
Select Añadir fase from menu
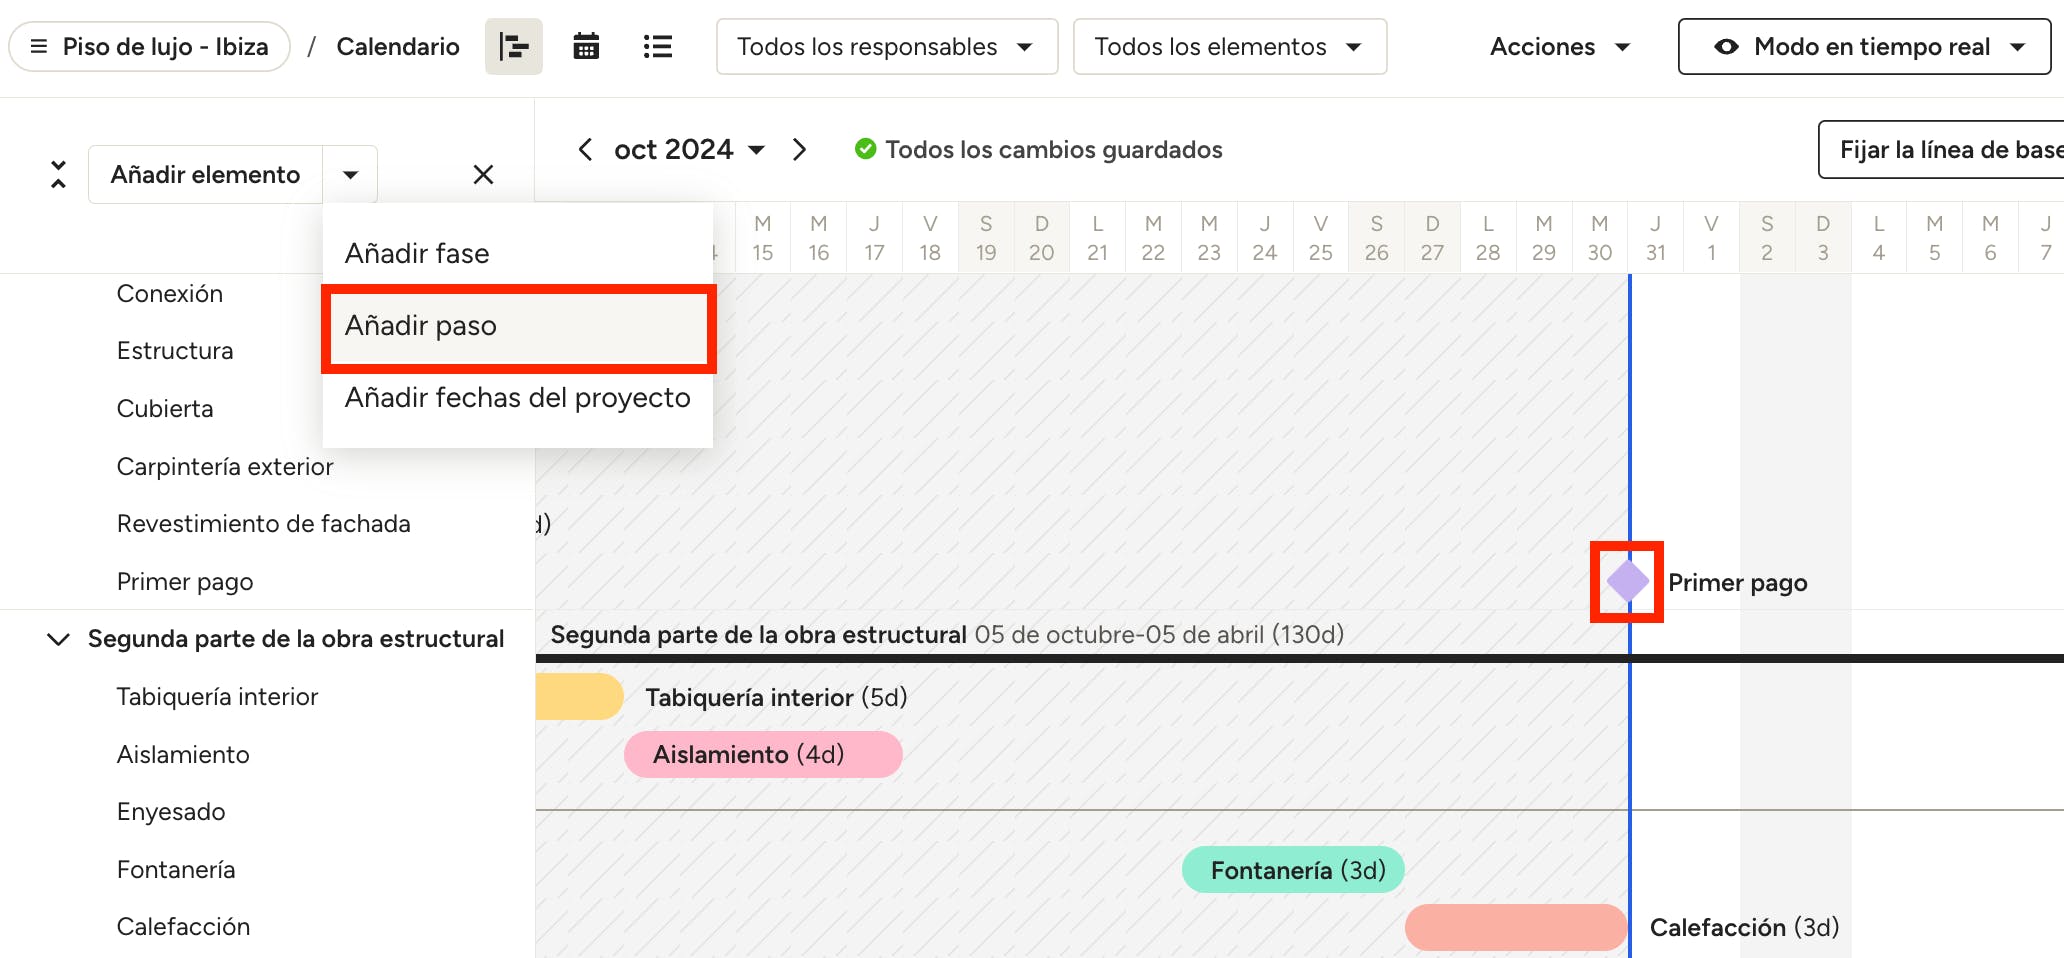click(x=417, y=254)
